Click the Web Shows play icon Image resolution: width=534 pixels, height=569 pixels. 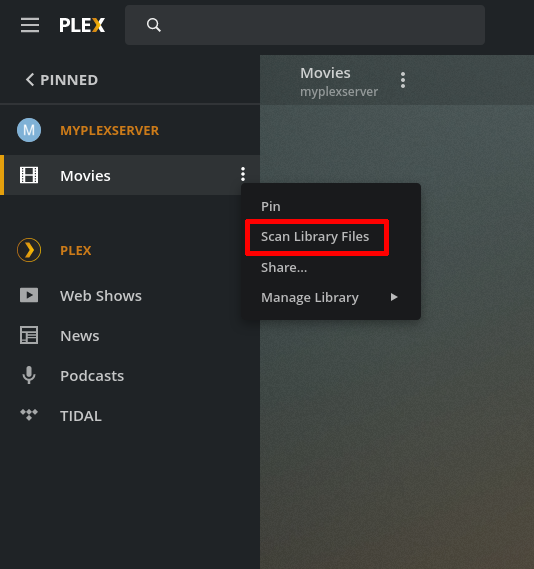29,295
